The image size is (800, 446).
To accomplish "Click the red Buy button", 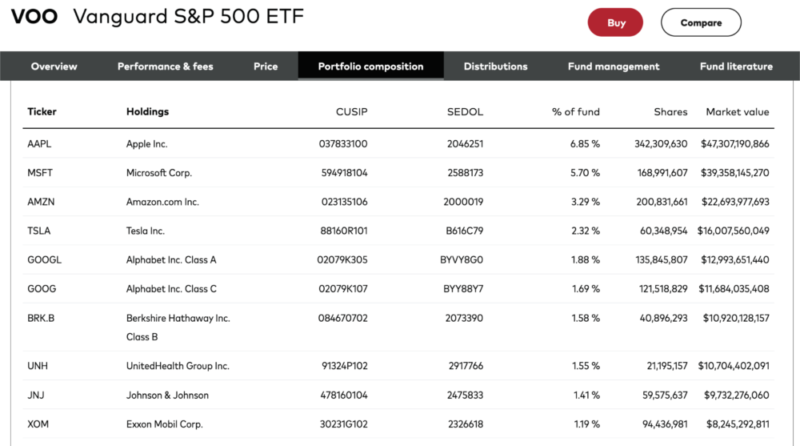I will click(615, 22).
